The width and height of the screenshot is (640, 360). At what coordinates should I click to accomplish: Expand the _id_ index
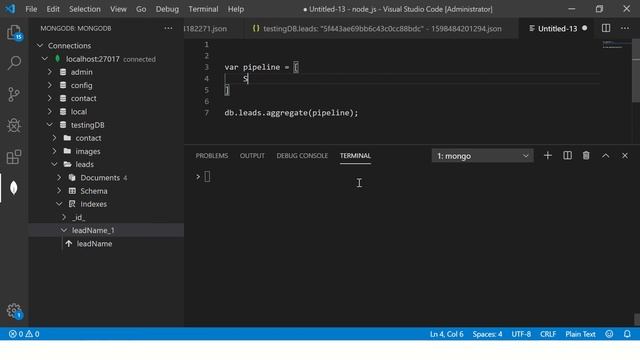click(x=64, y=217)
